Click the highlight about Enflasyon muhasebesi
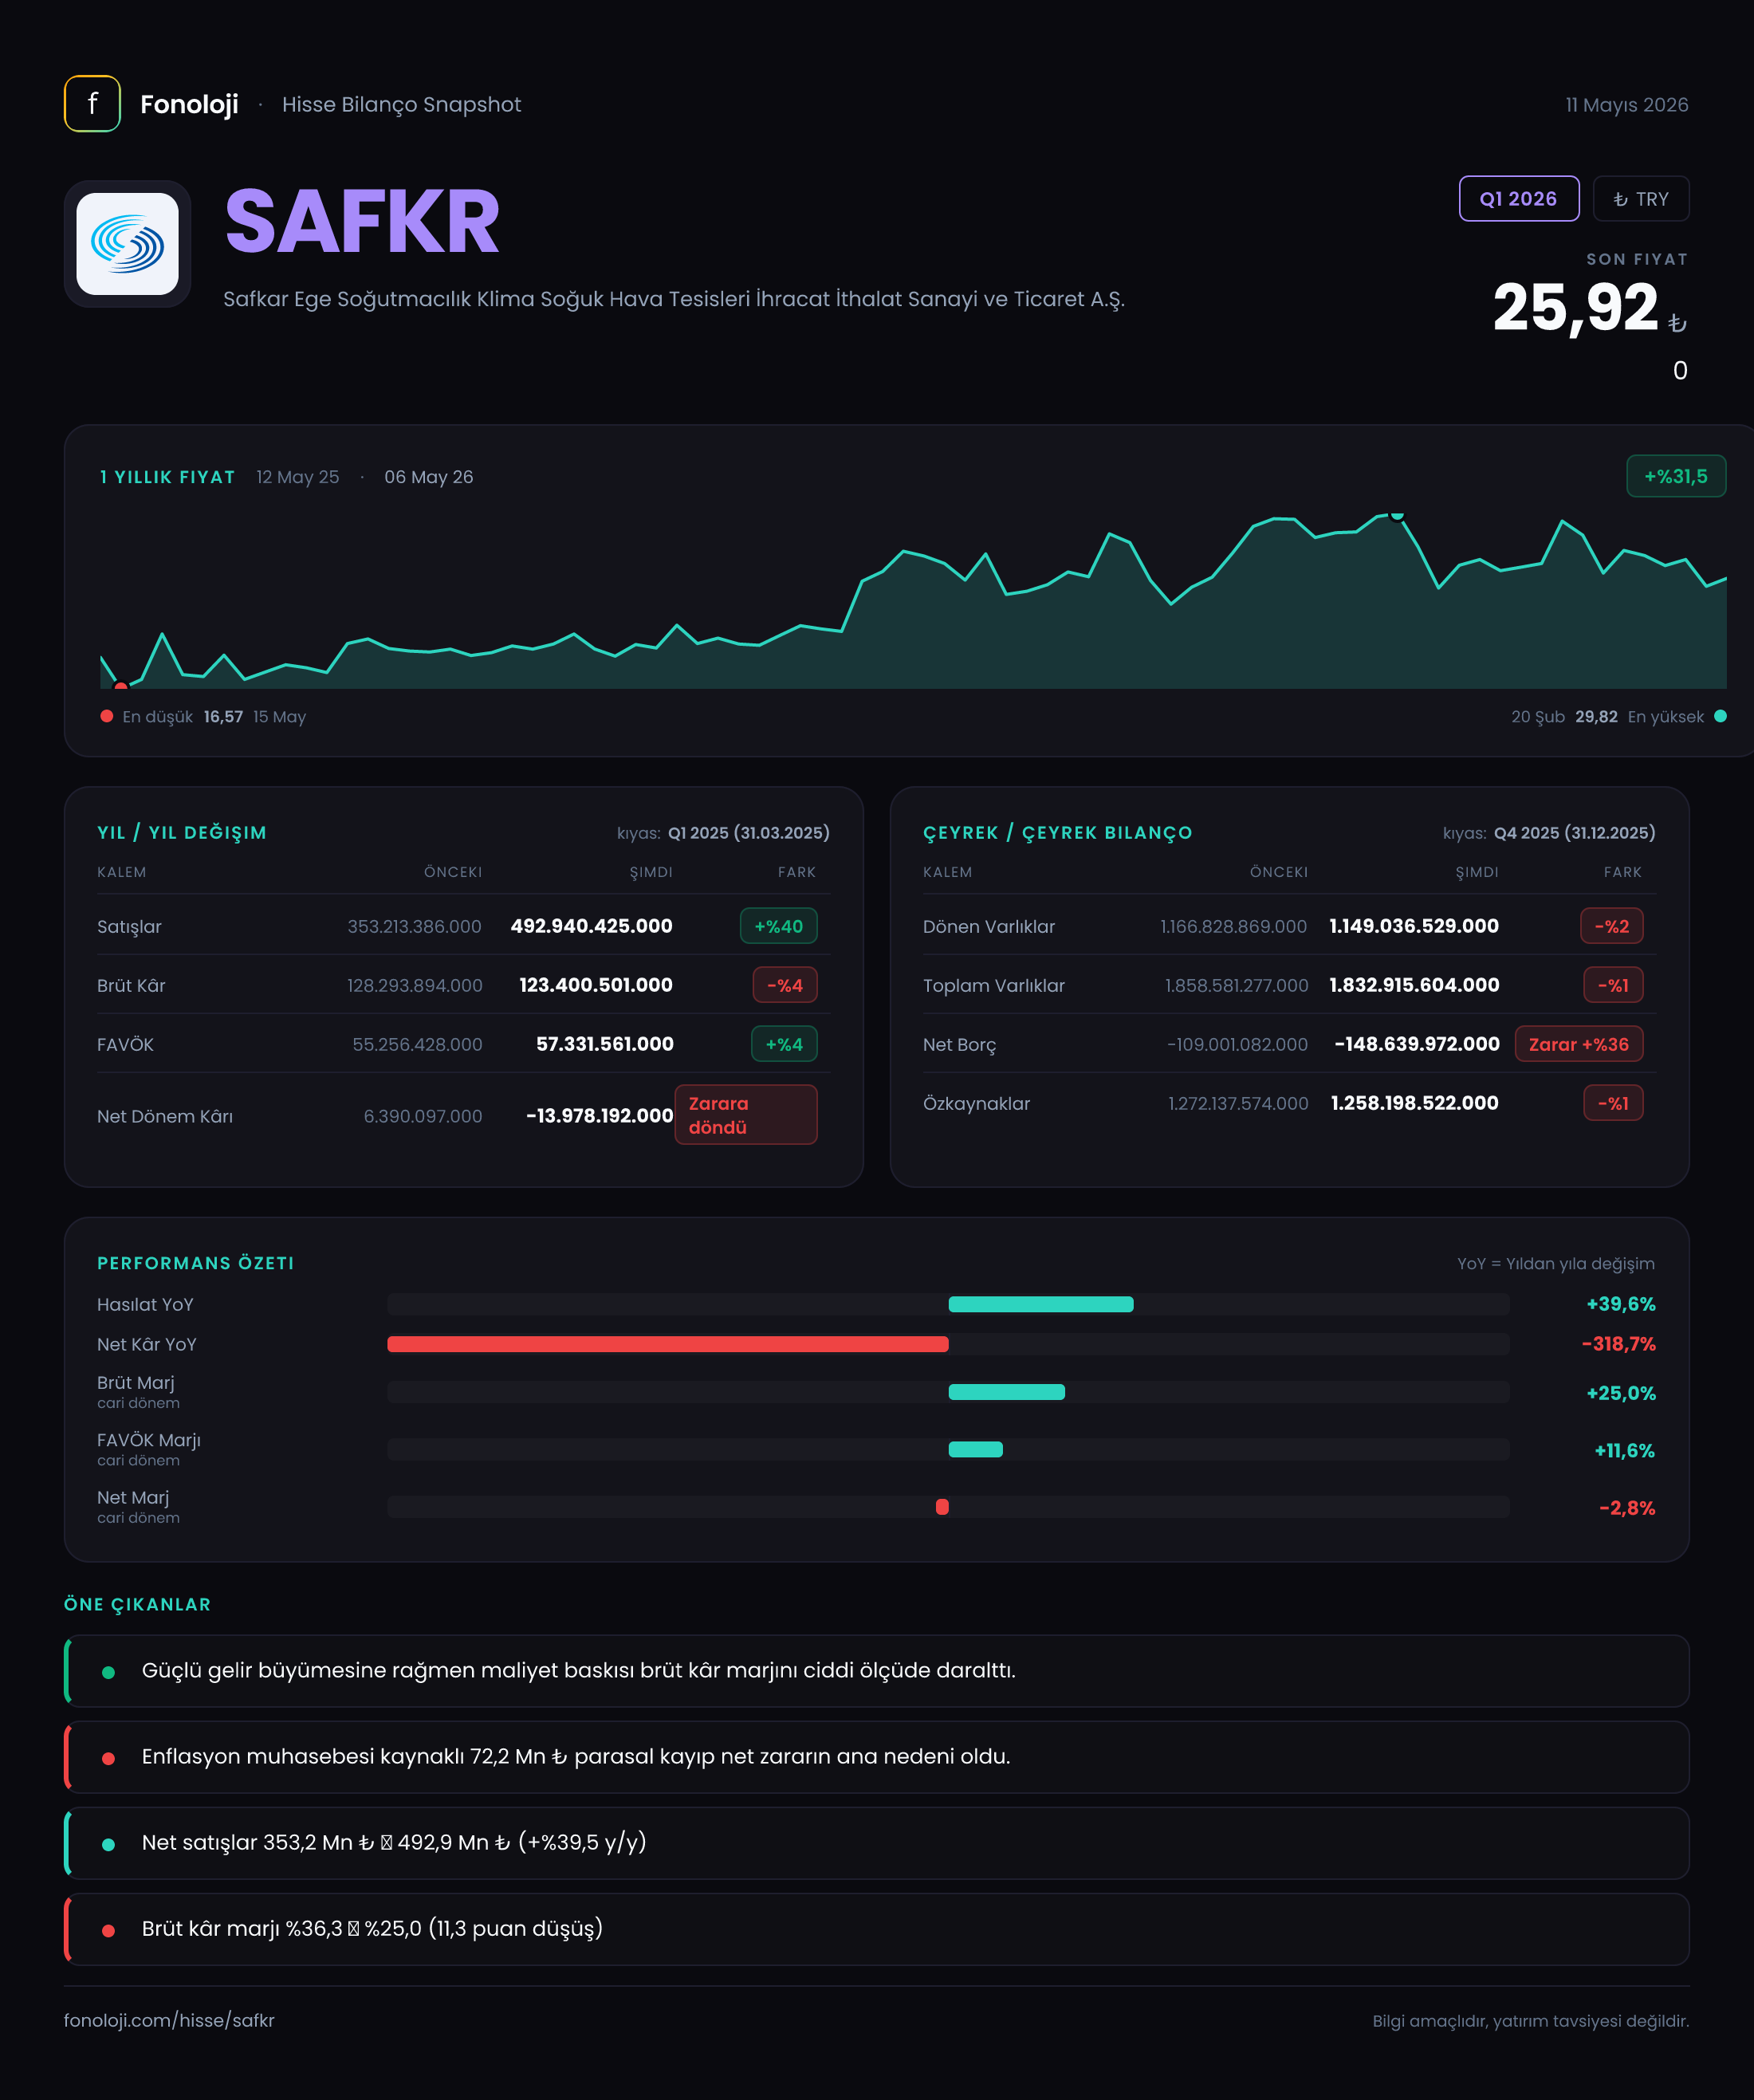Image resolution: width=1754 pixels, height=2100 pixels. tap(877, 1757)
